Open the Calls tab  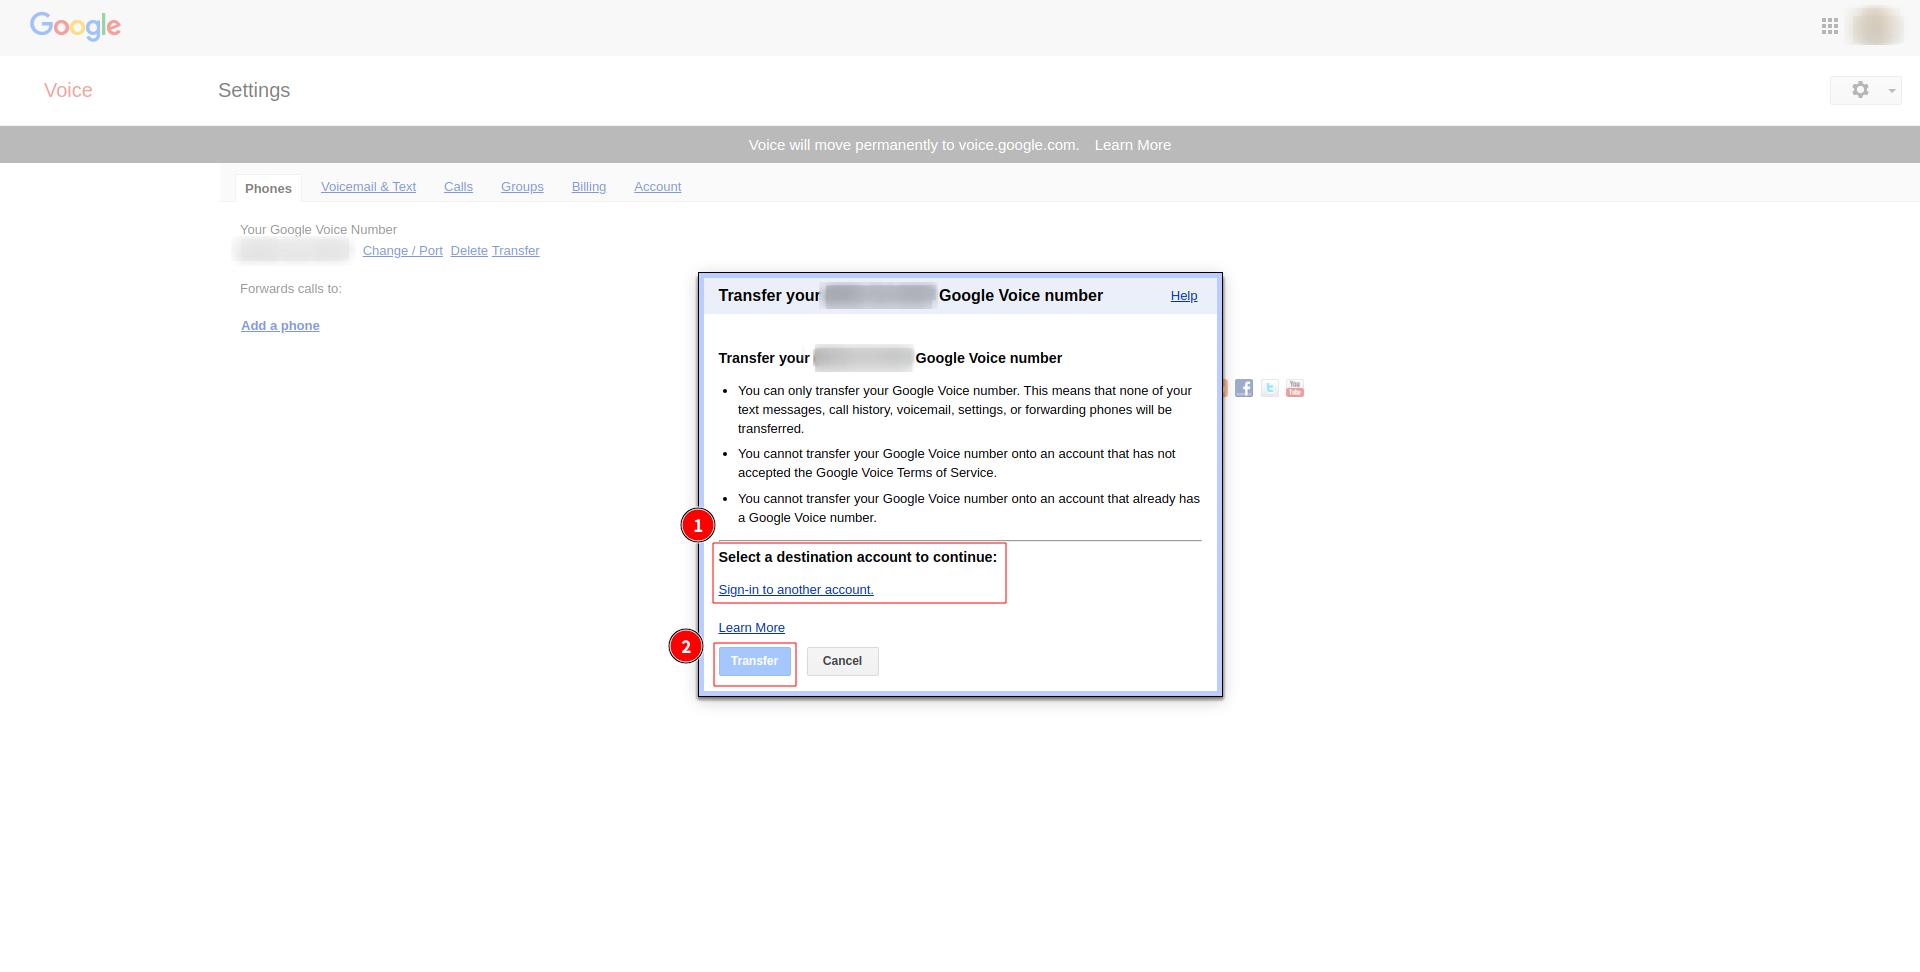tap(458, 187)
